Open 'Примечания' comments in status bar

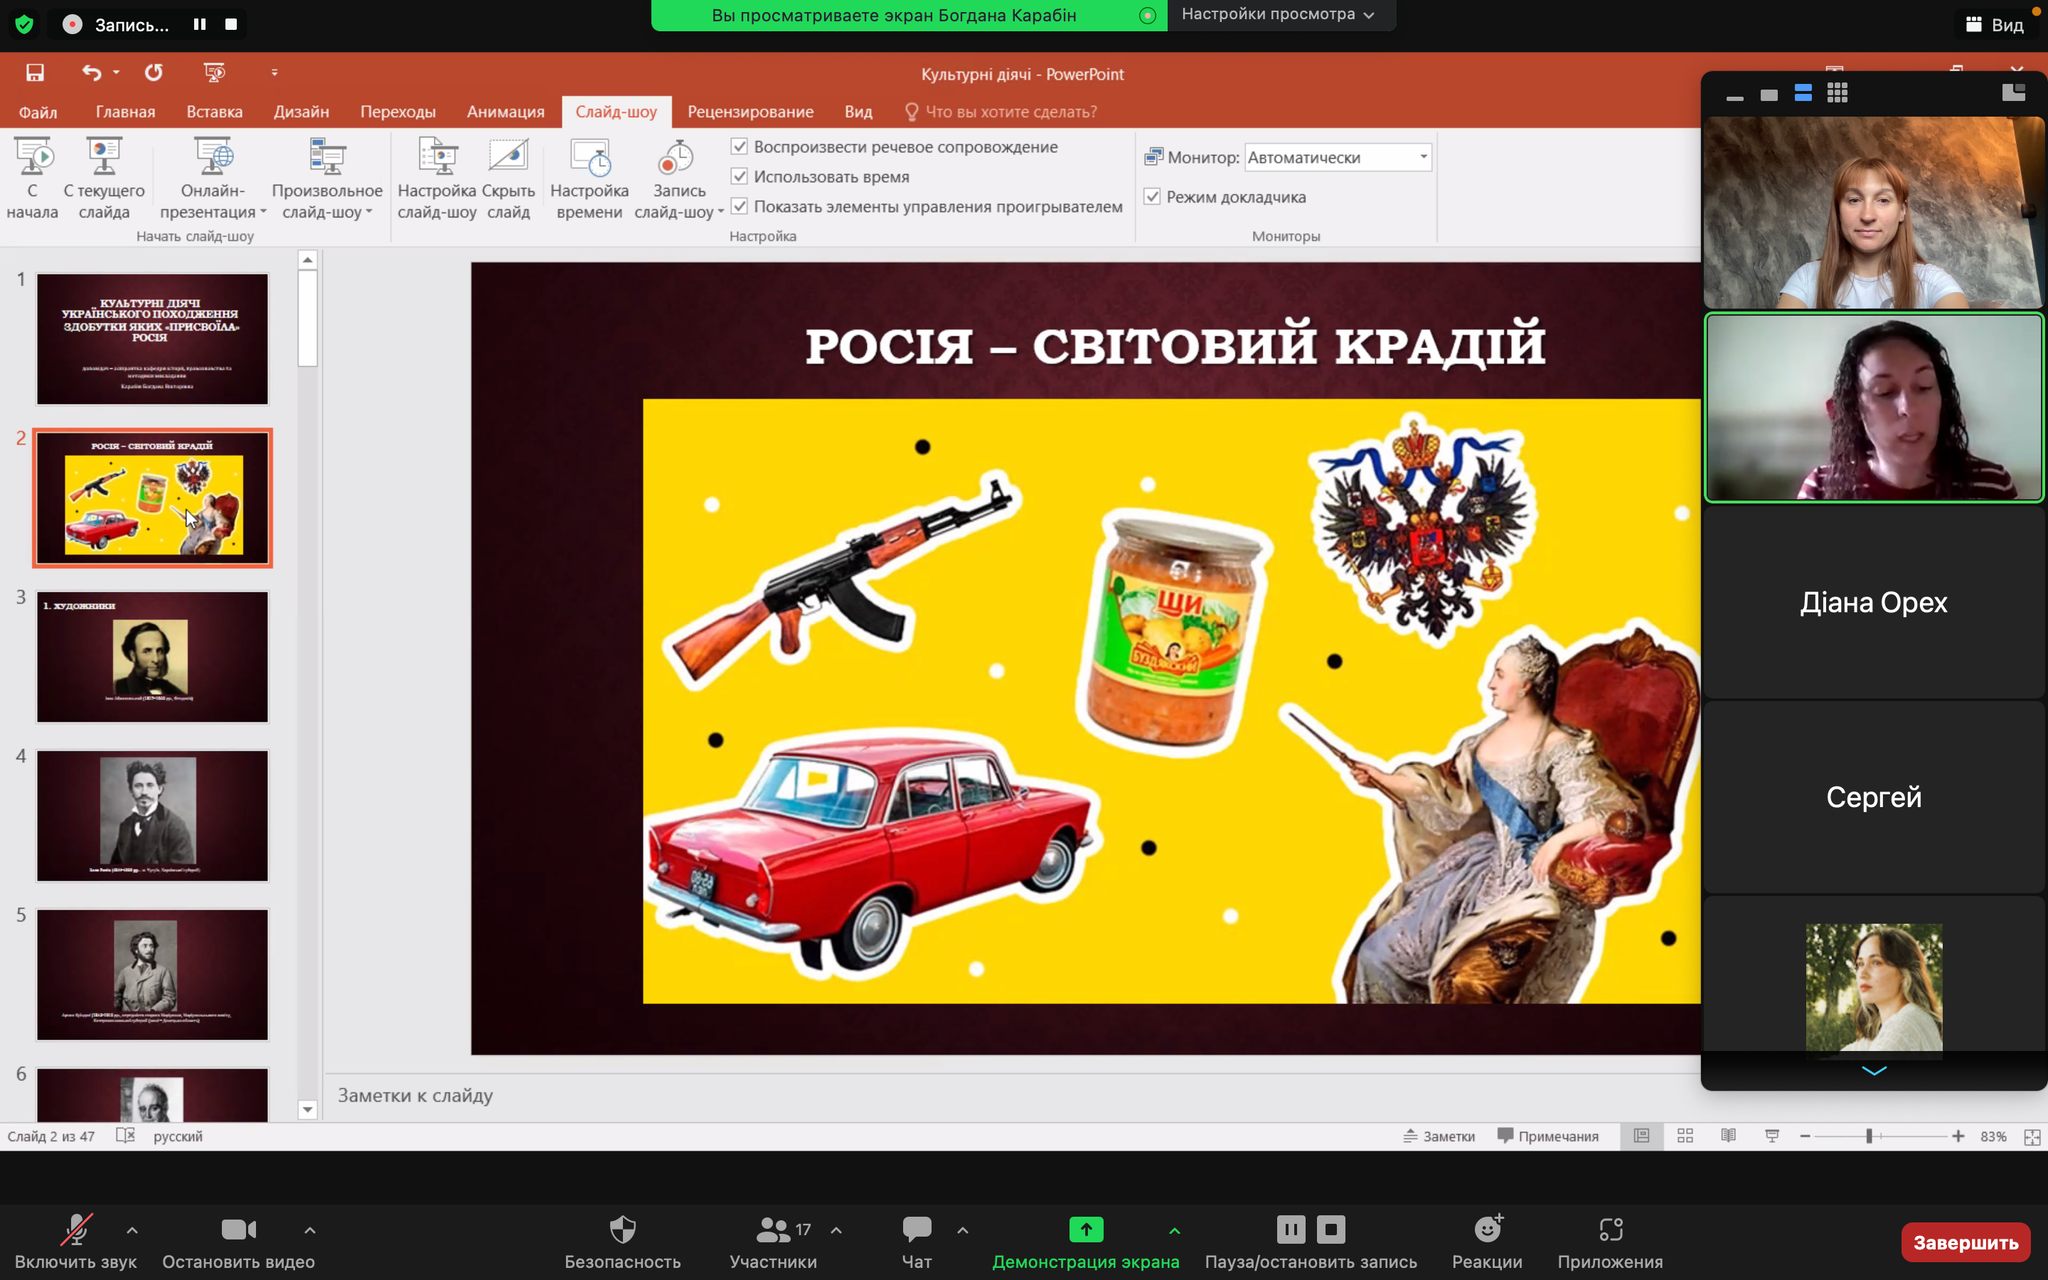coord(1548,1136)
